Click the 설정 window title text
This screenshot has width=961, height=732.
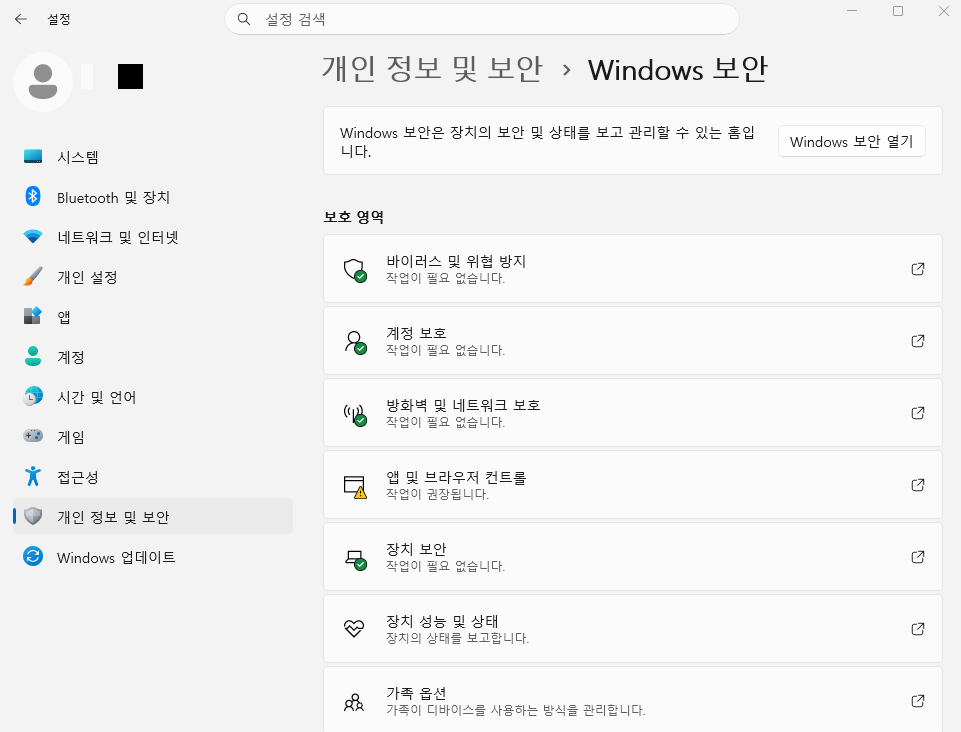tap(59, 19)
